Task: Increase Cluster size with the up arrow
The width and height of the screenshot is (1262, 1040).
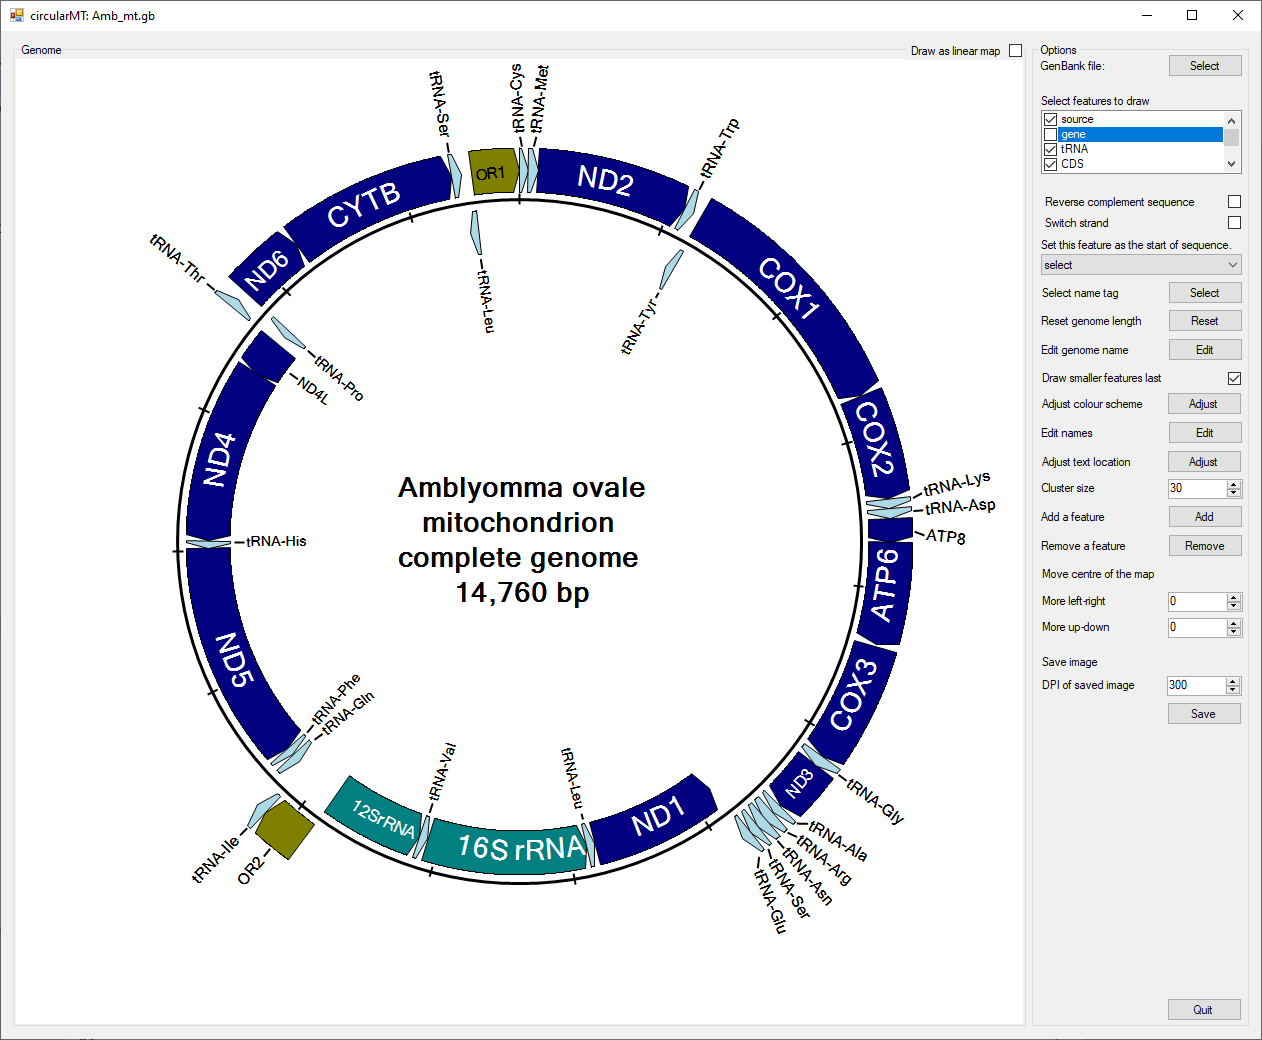Action: tap(1234, 484)
